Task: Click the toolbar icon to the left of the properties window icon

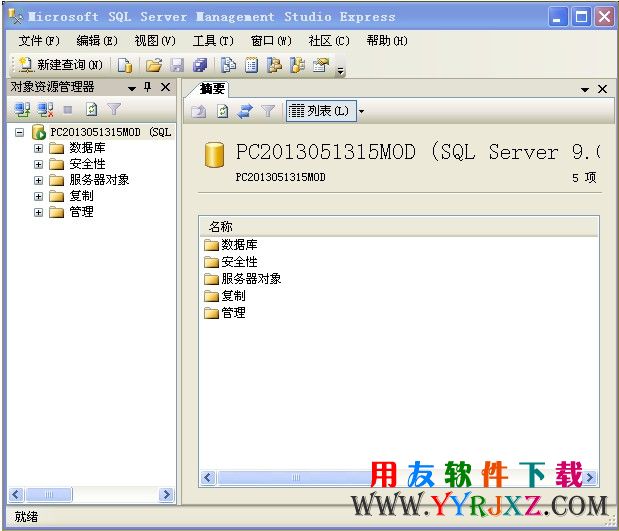Action: 297,65
